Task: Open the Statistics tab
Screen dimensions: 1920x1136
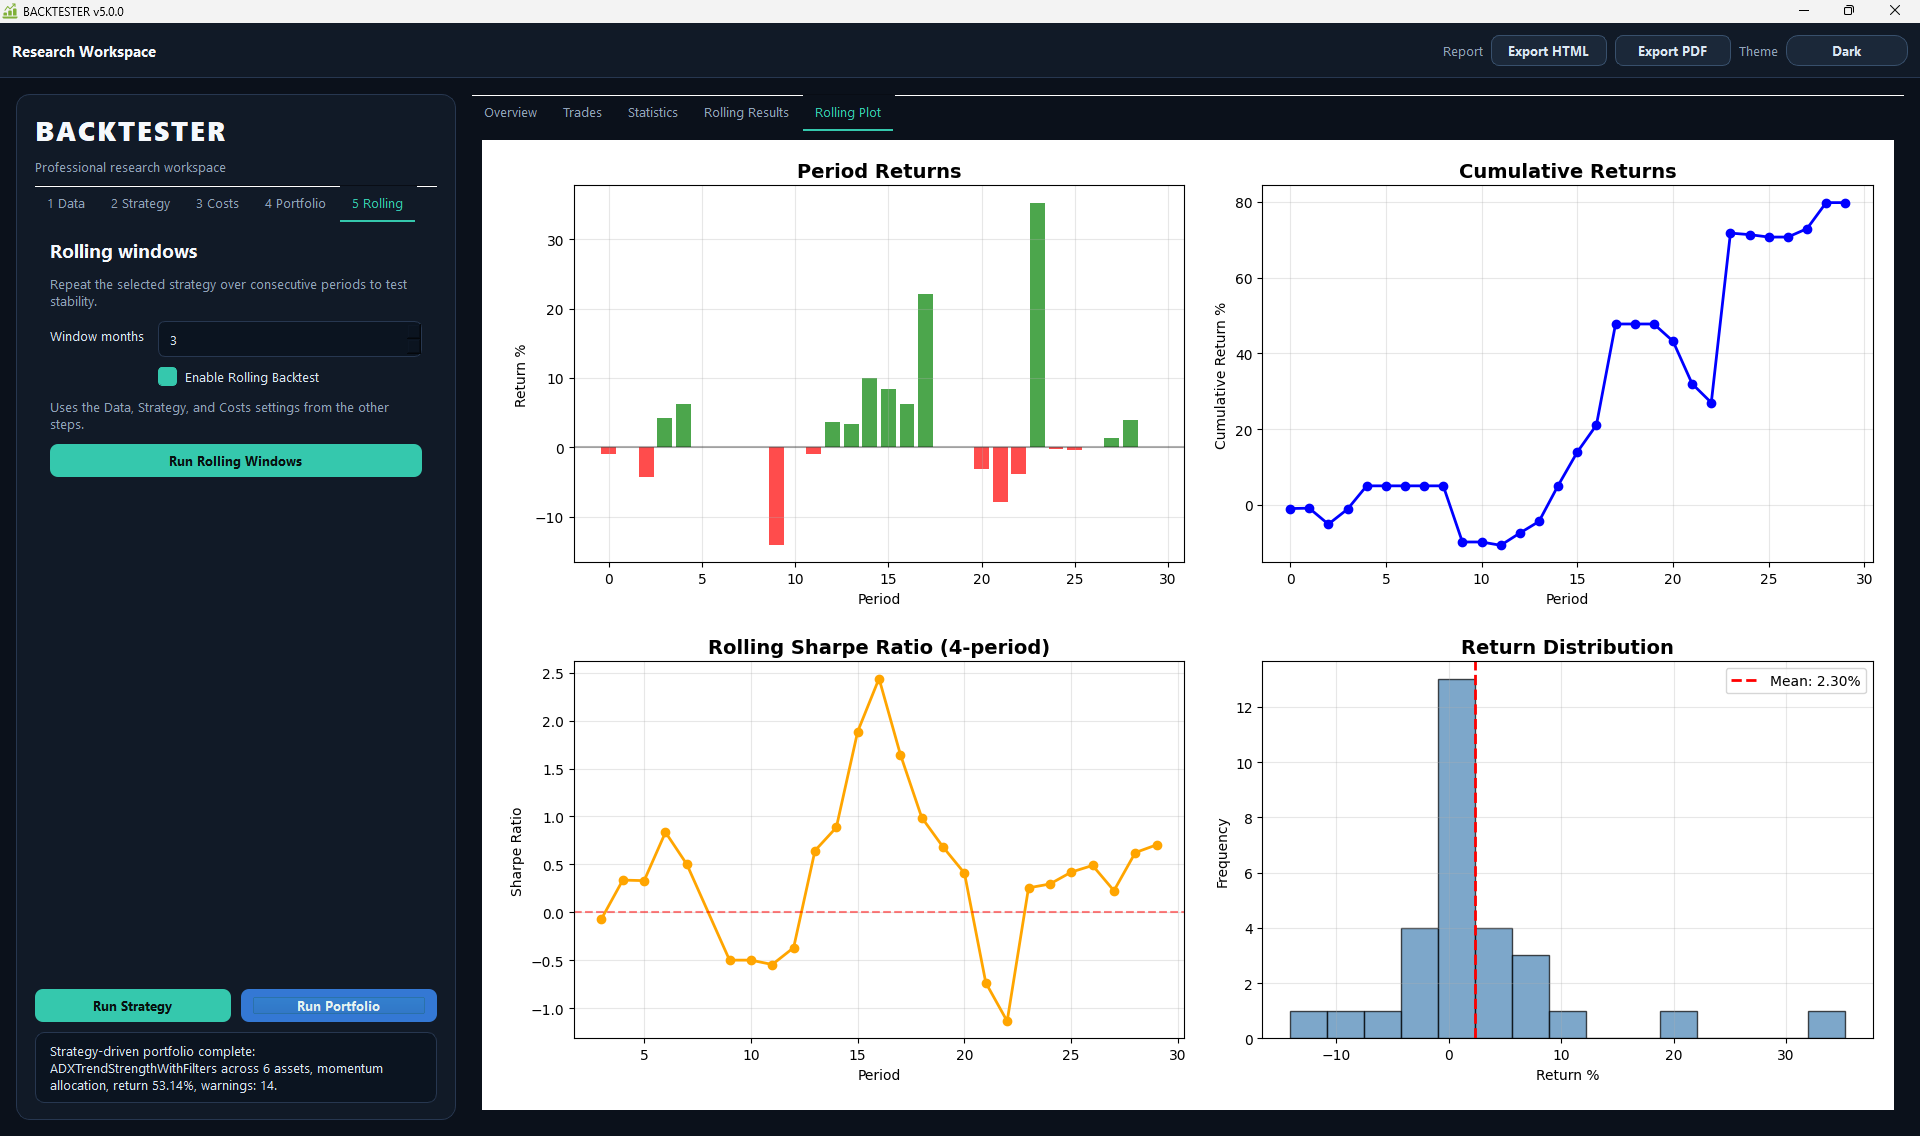Action: 653,113
